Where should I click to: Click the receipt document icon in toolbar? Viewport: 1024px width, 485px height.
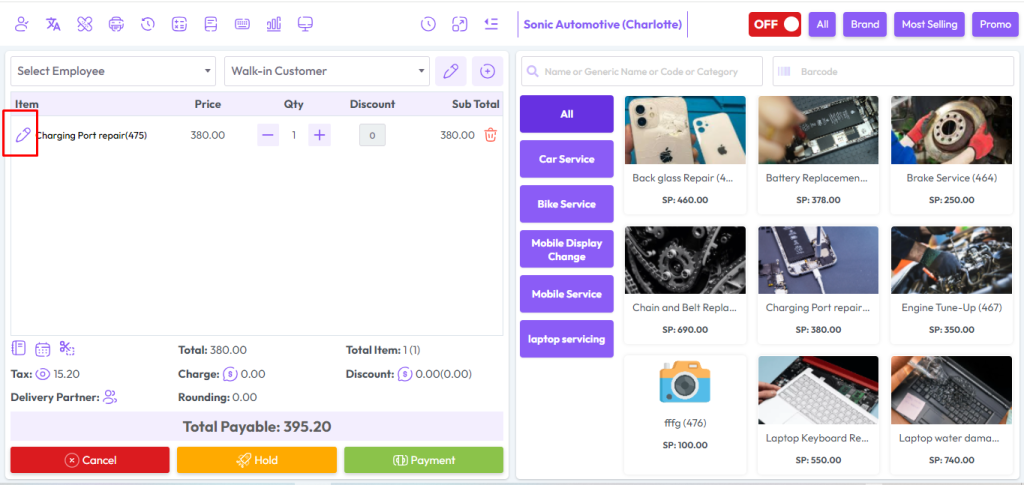210,25
